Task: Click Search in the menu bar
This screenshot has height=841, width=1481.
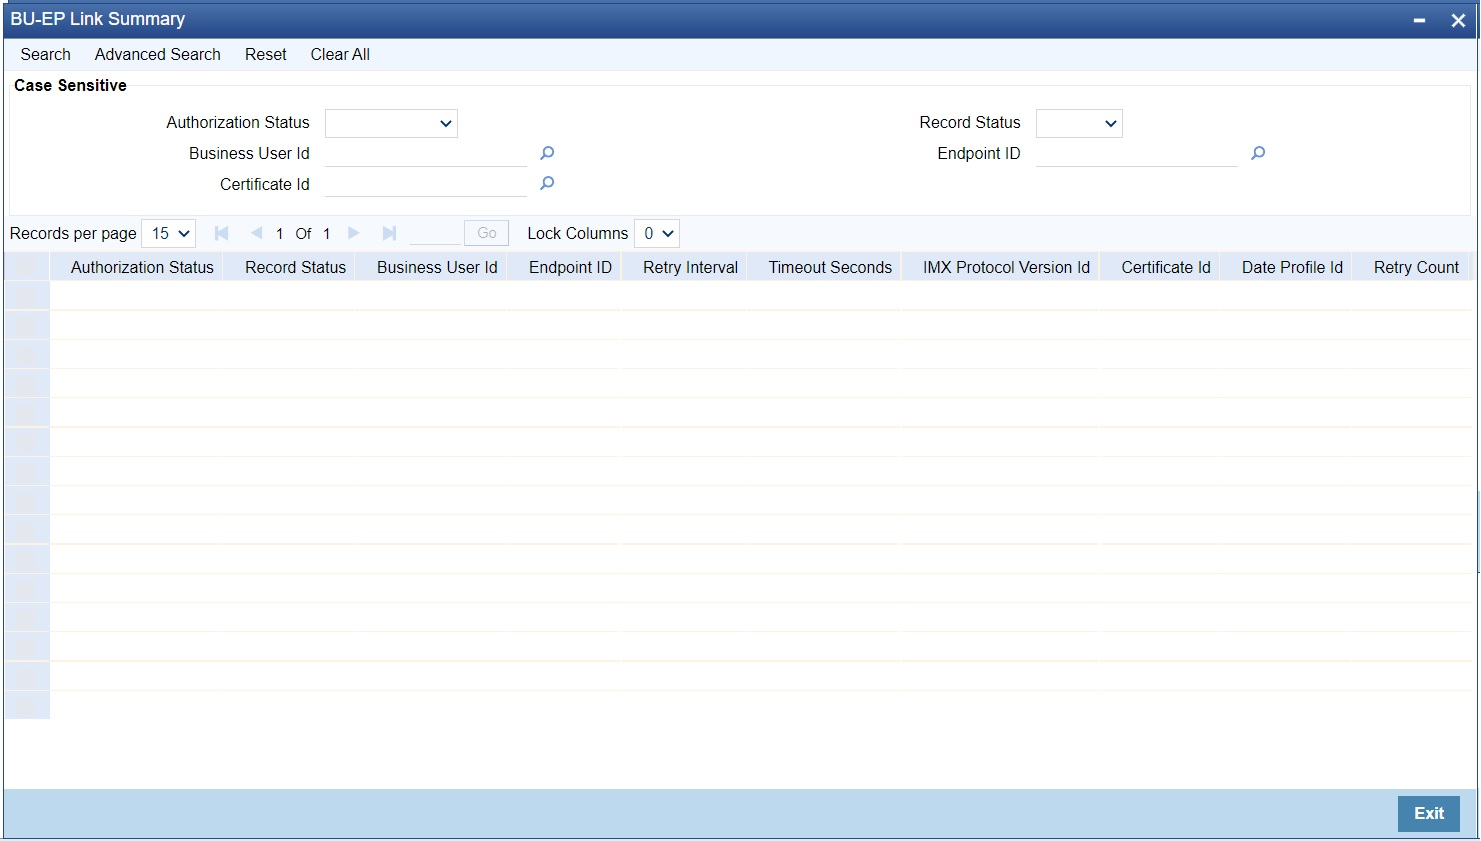Action: click(x=45, y=54)
